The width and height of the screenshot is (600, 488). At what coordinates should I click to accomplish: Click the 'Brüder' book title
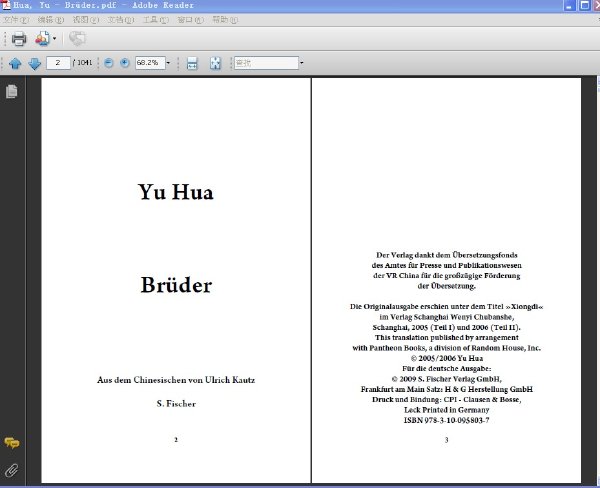[x=176, y=285]
